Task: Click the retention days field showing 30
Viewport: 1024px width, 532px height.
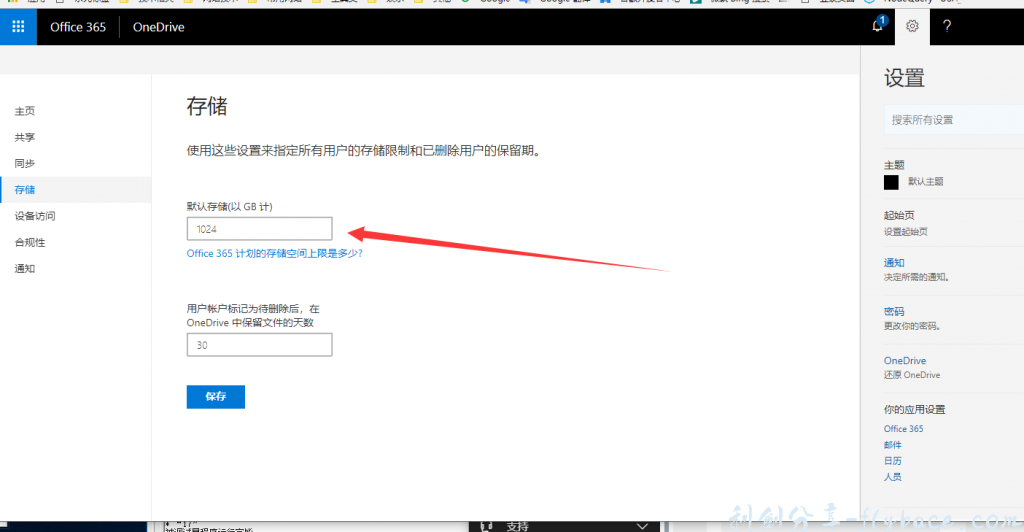Action: [259, 345]
